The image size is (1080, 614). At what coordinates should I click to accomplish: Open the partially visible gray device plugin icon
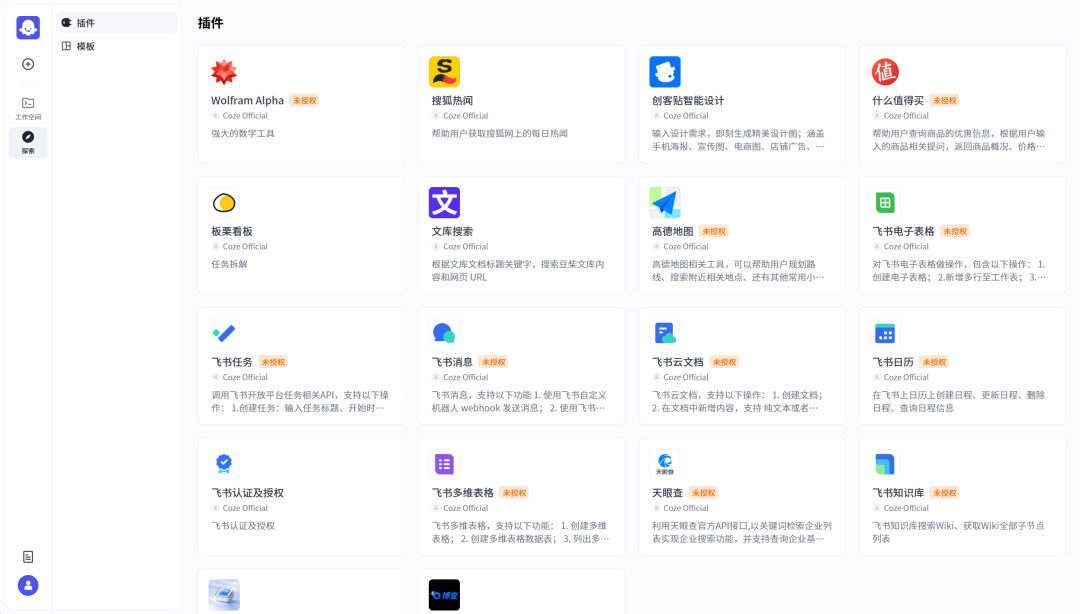coord(224,595)
